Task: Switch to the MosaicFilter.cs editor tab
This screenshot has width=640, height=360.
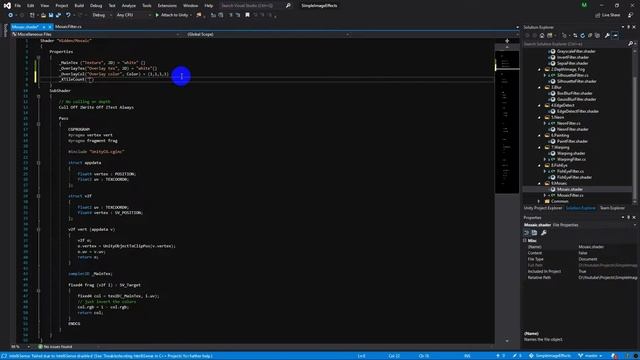Action: (x=68, y=27)
